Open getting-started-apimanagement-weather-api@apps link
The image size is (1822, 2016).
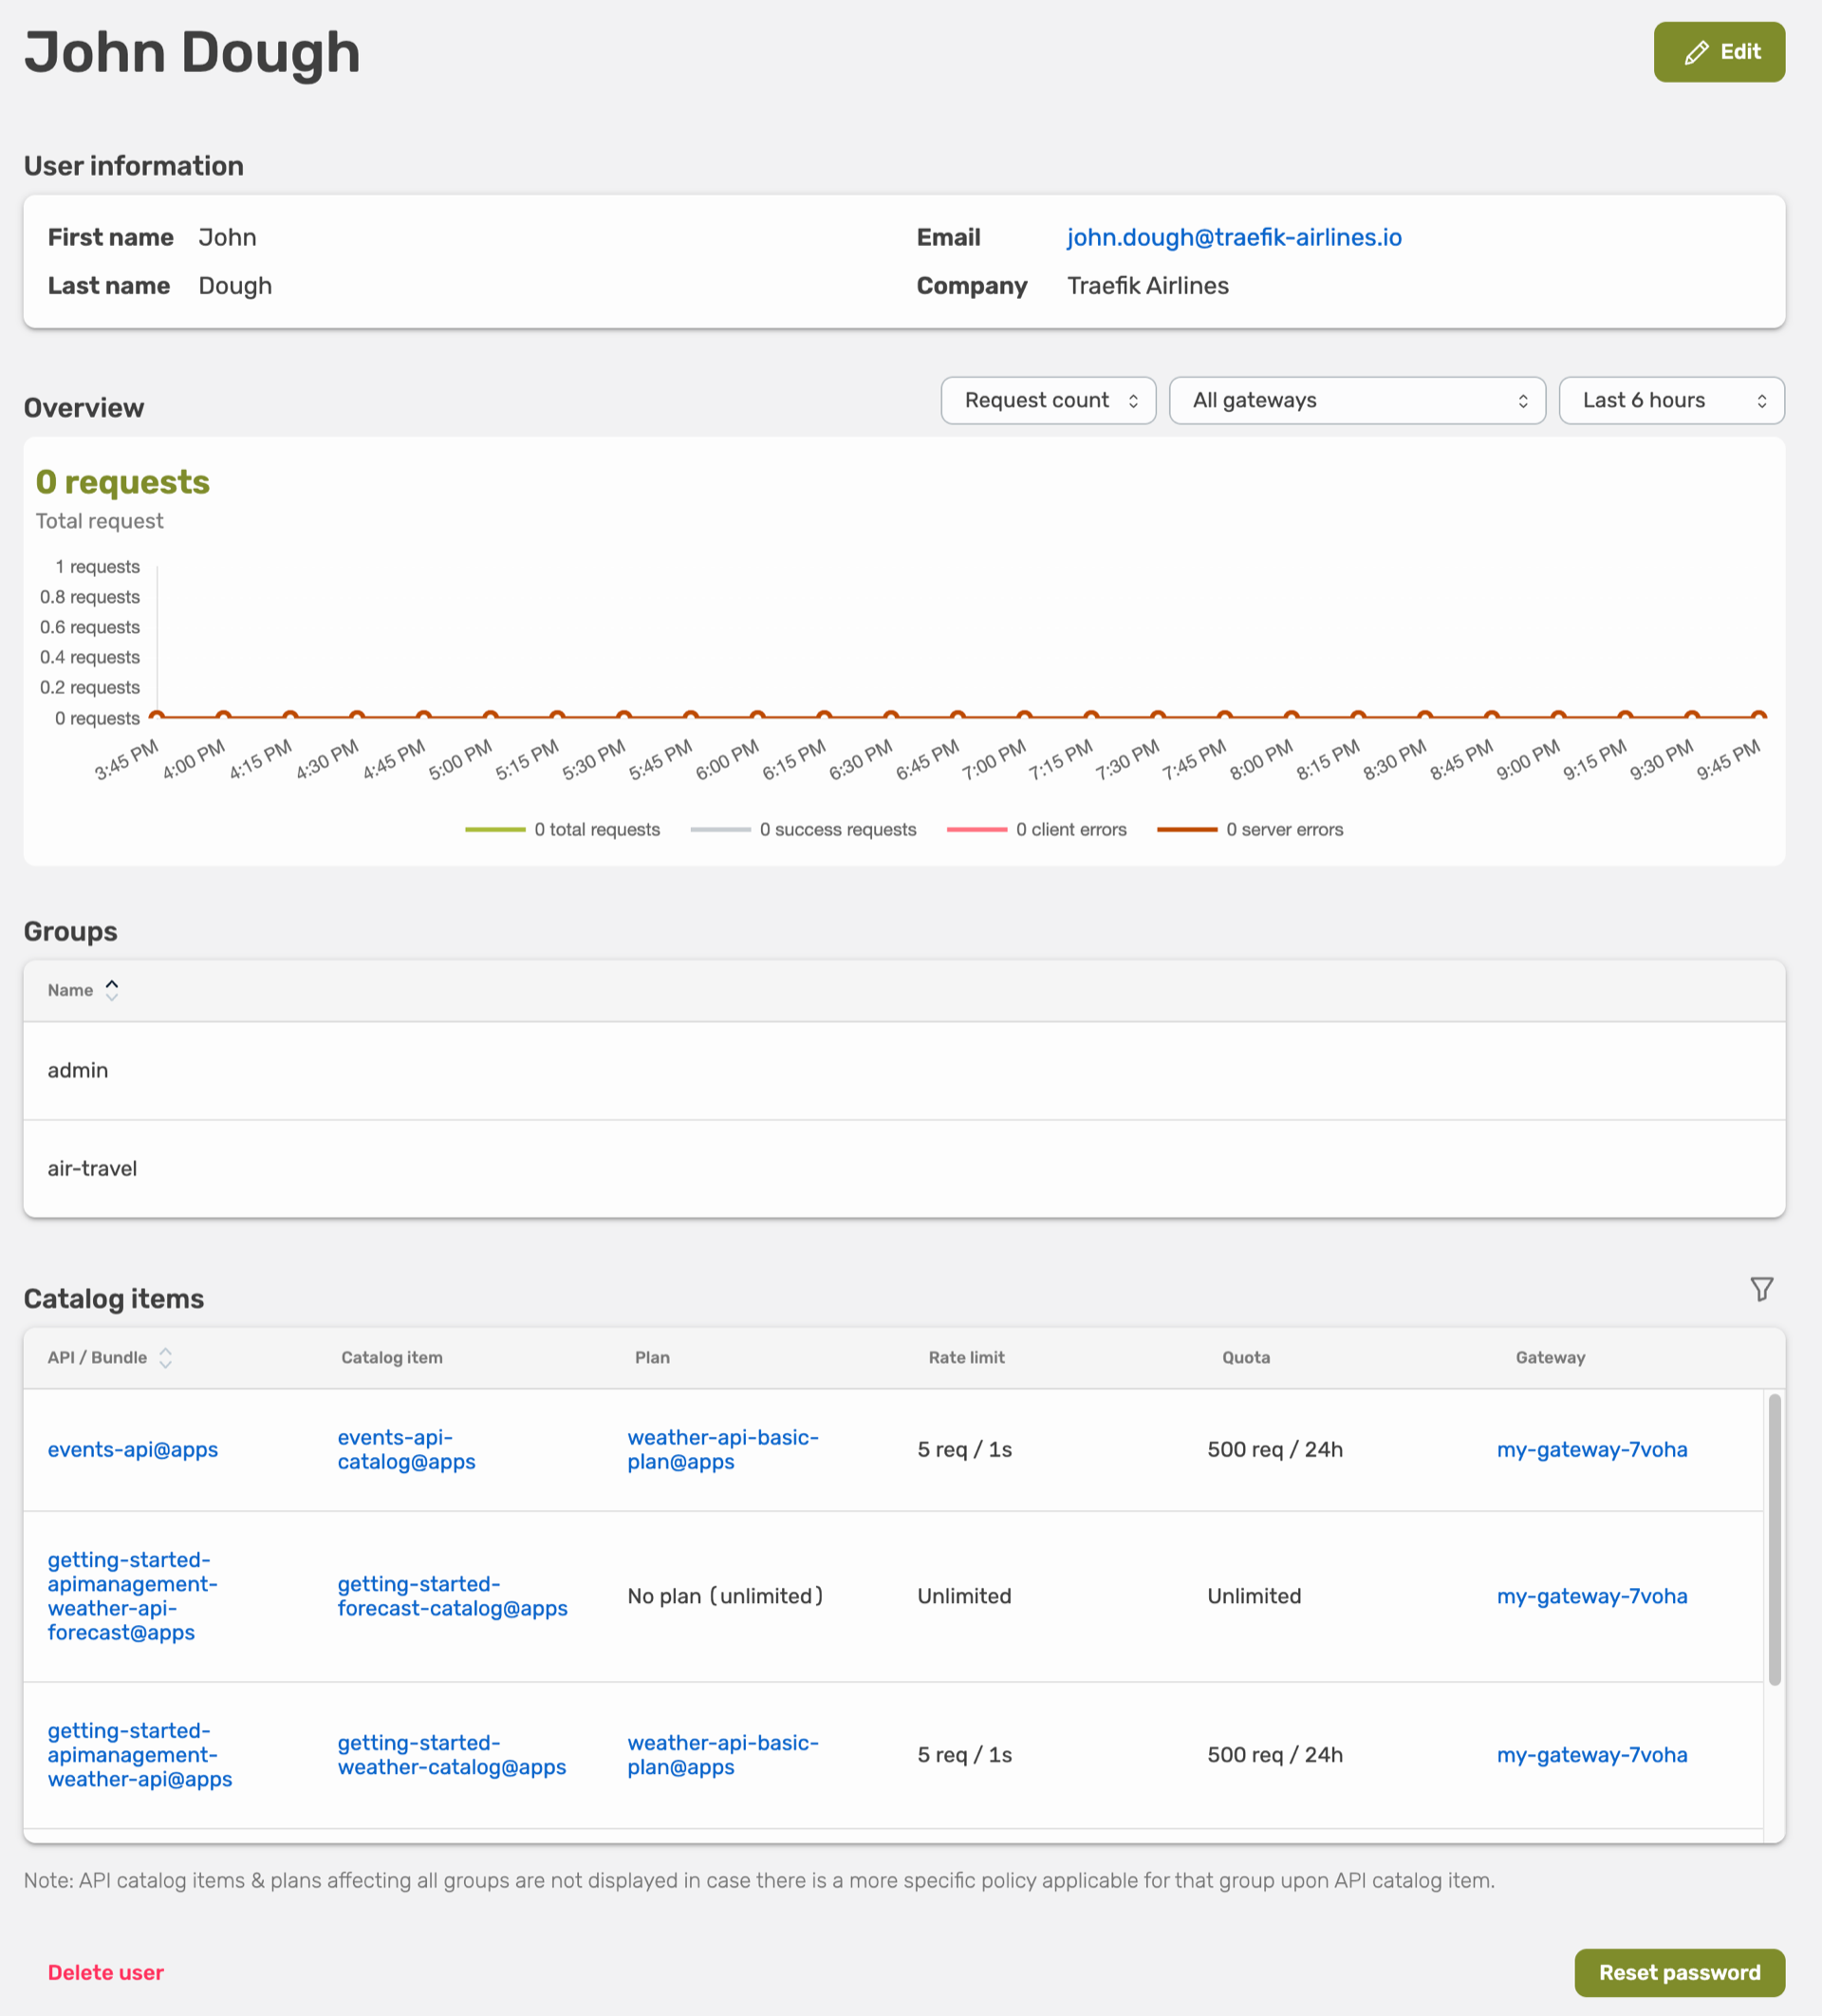(x=140, y=1755)
